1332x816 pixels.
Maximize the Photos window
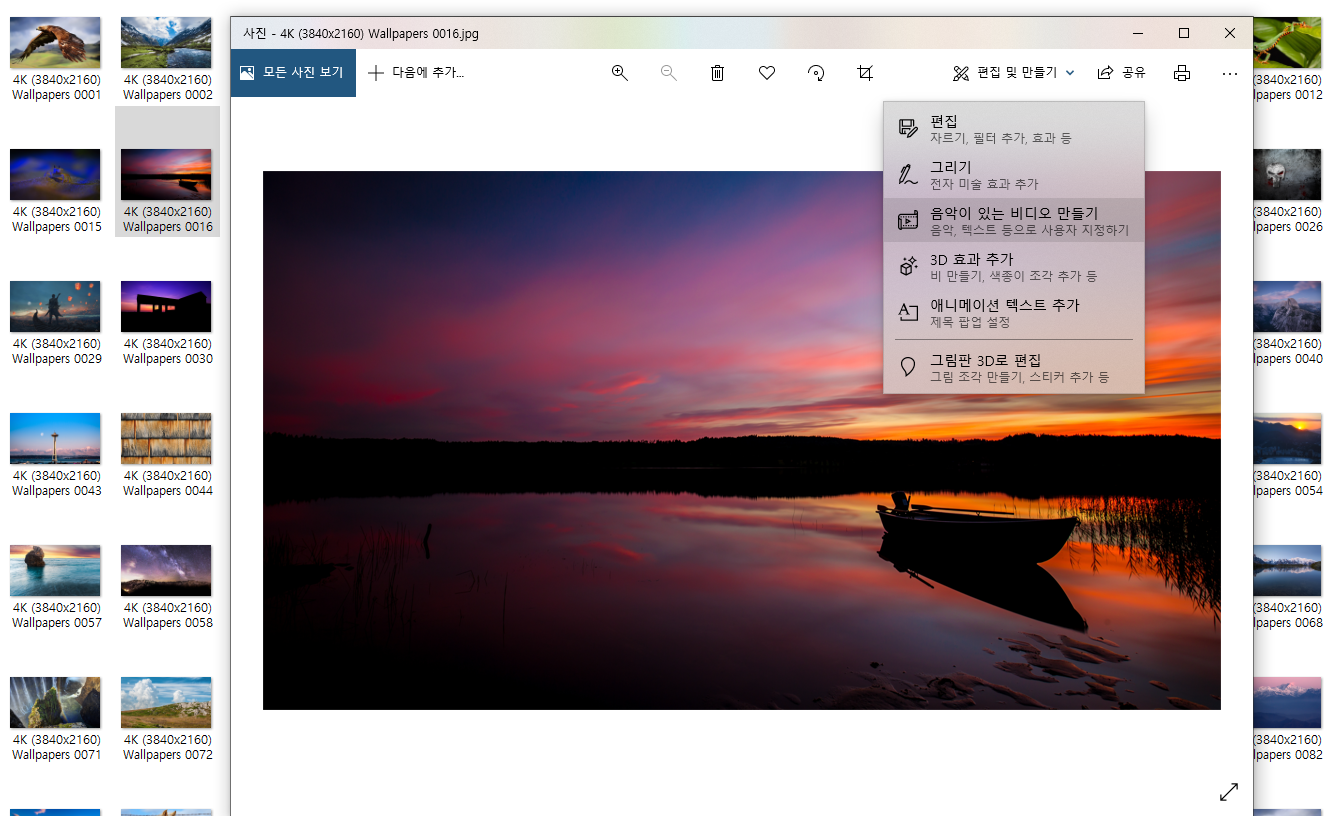(1184, 33)
